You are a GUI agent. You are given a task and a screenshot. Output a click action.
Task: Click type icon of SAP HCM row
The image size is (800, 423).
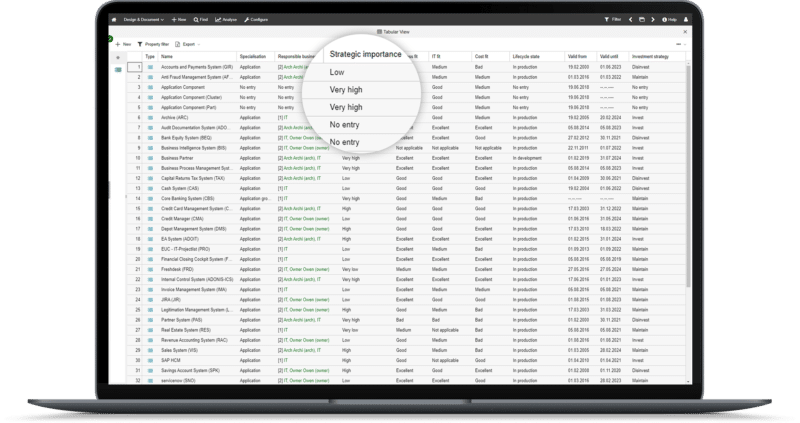point(150,360)
